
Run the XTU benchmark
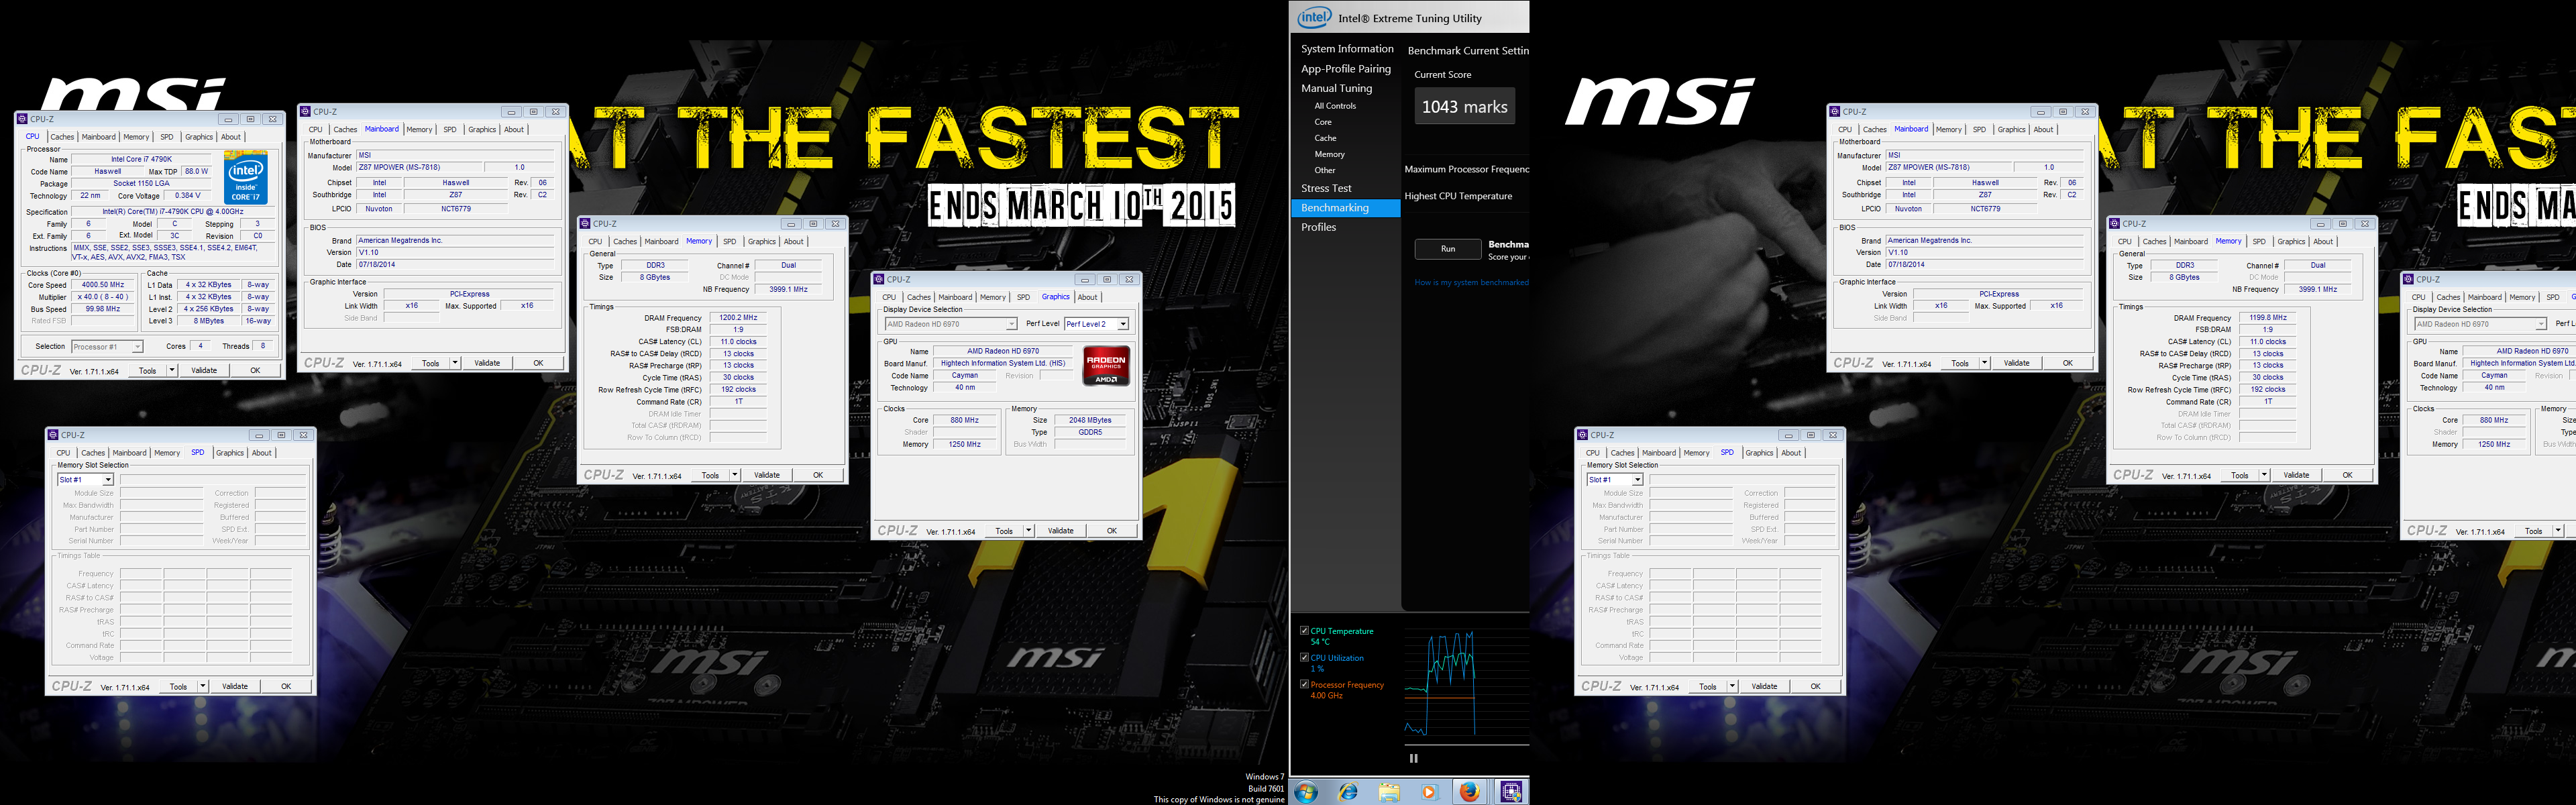pos(1448,249)
